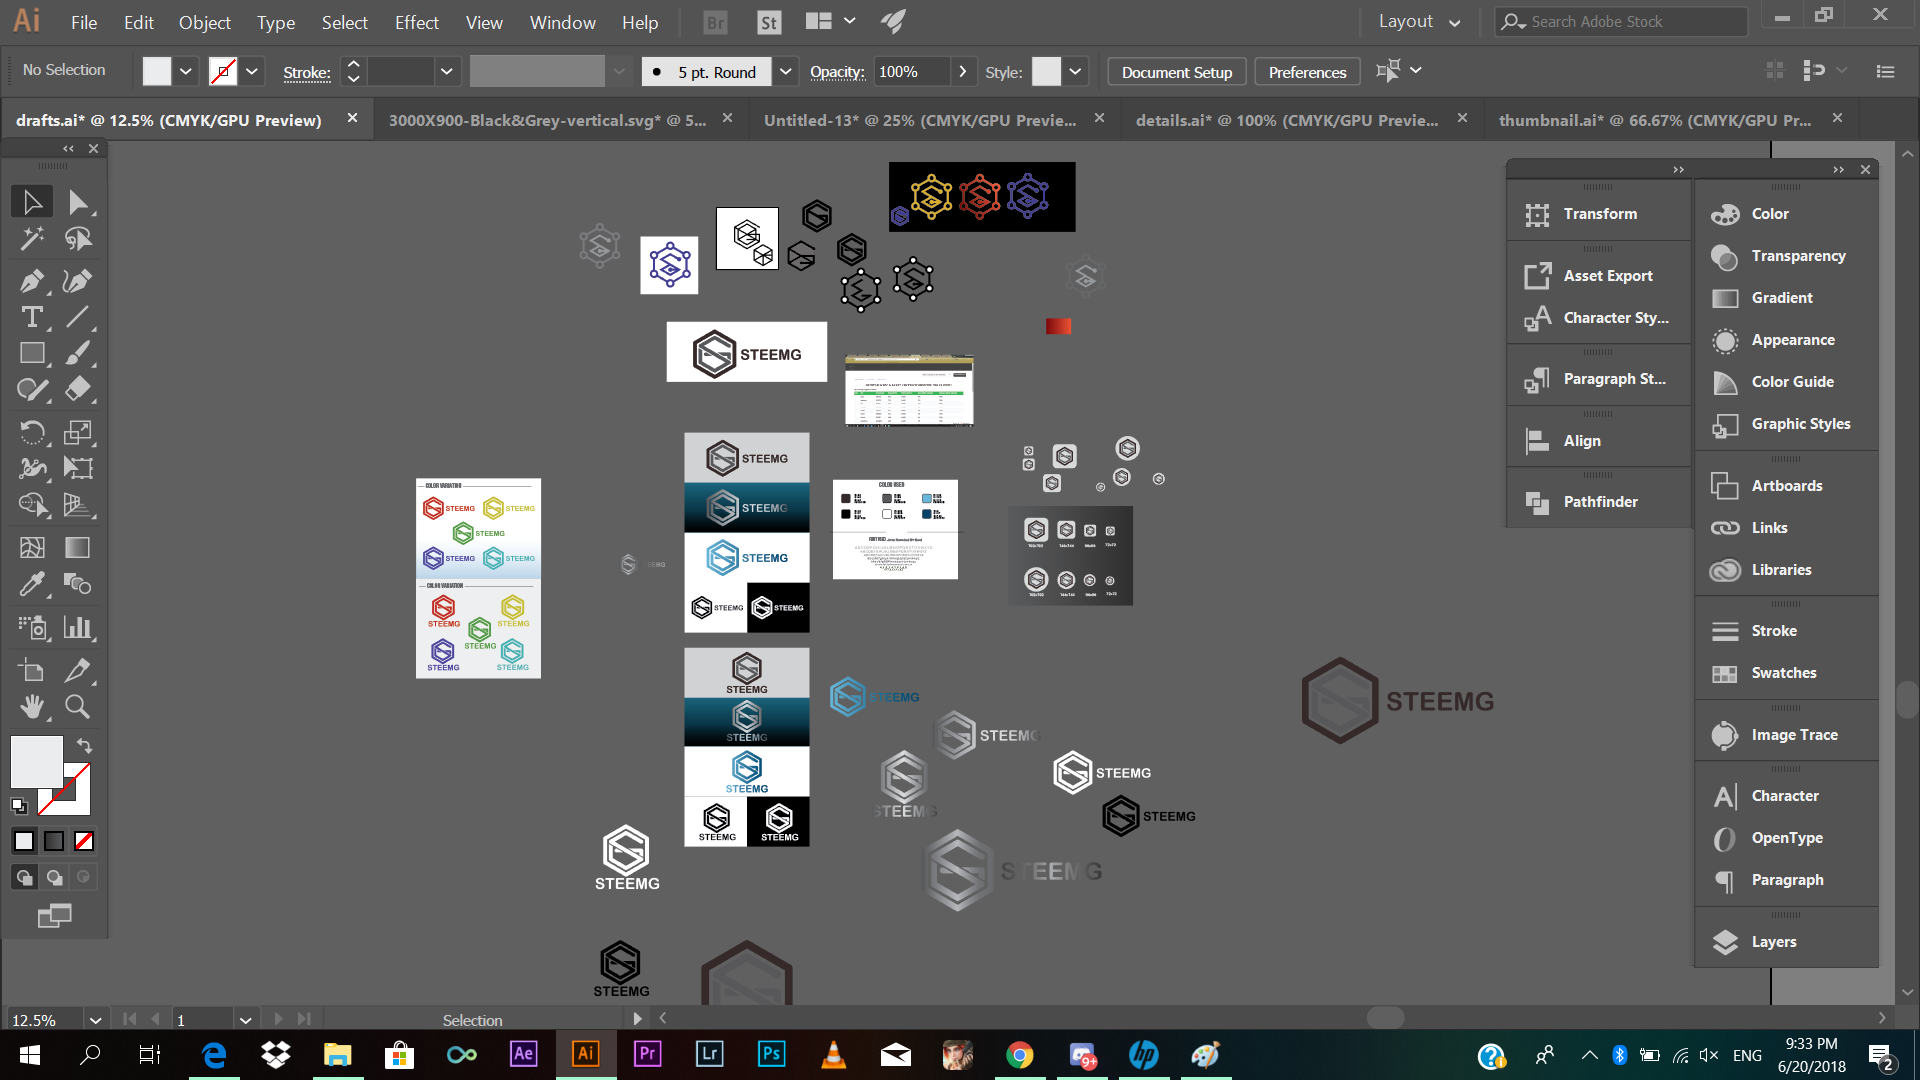The height and width of the screenshot is (1080, 1920).
Task: Set paint mode to Gradient
Action: 54,841
